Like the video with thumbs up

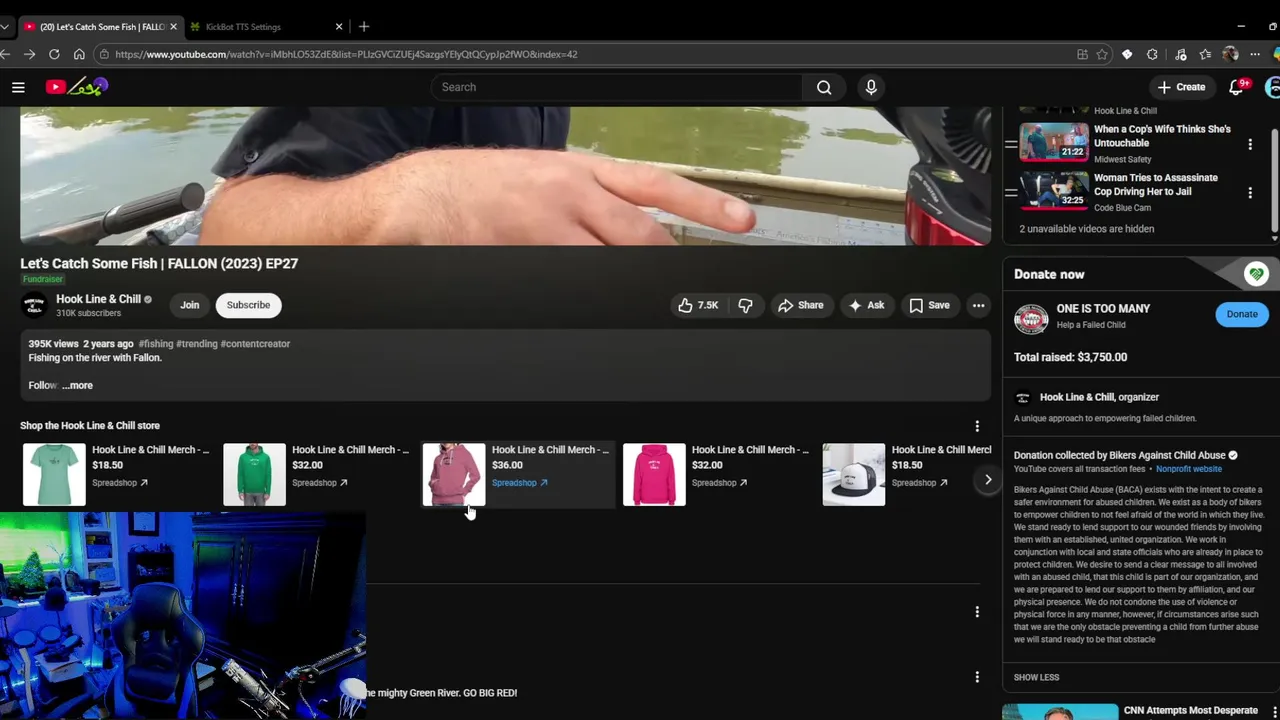(x=698, y=305)
